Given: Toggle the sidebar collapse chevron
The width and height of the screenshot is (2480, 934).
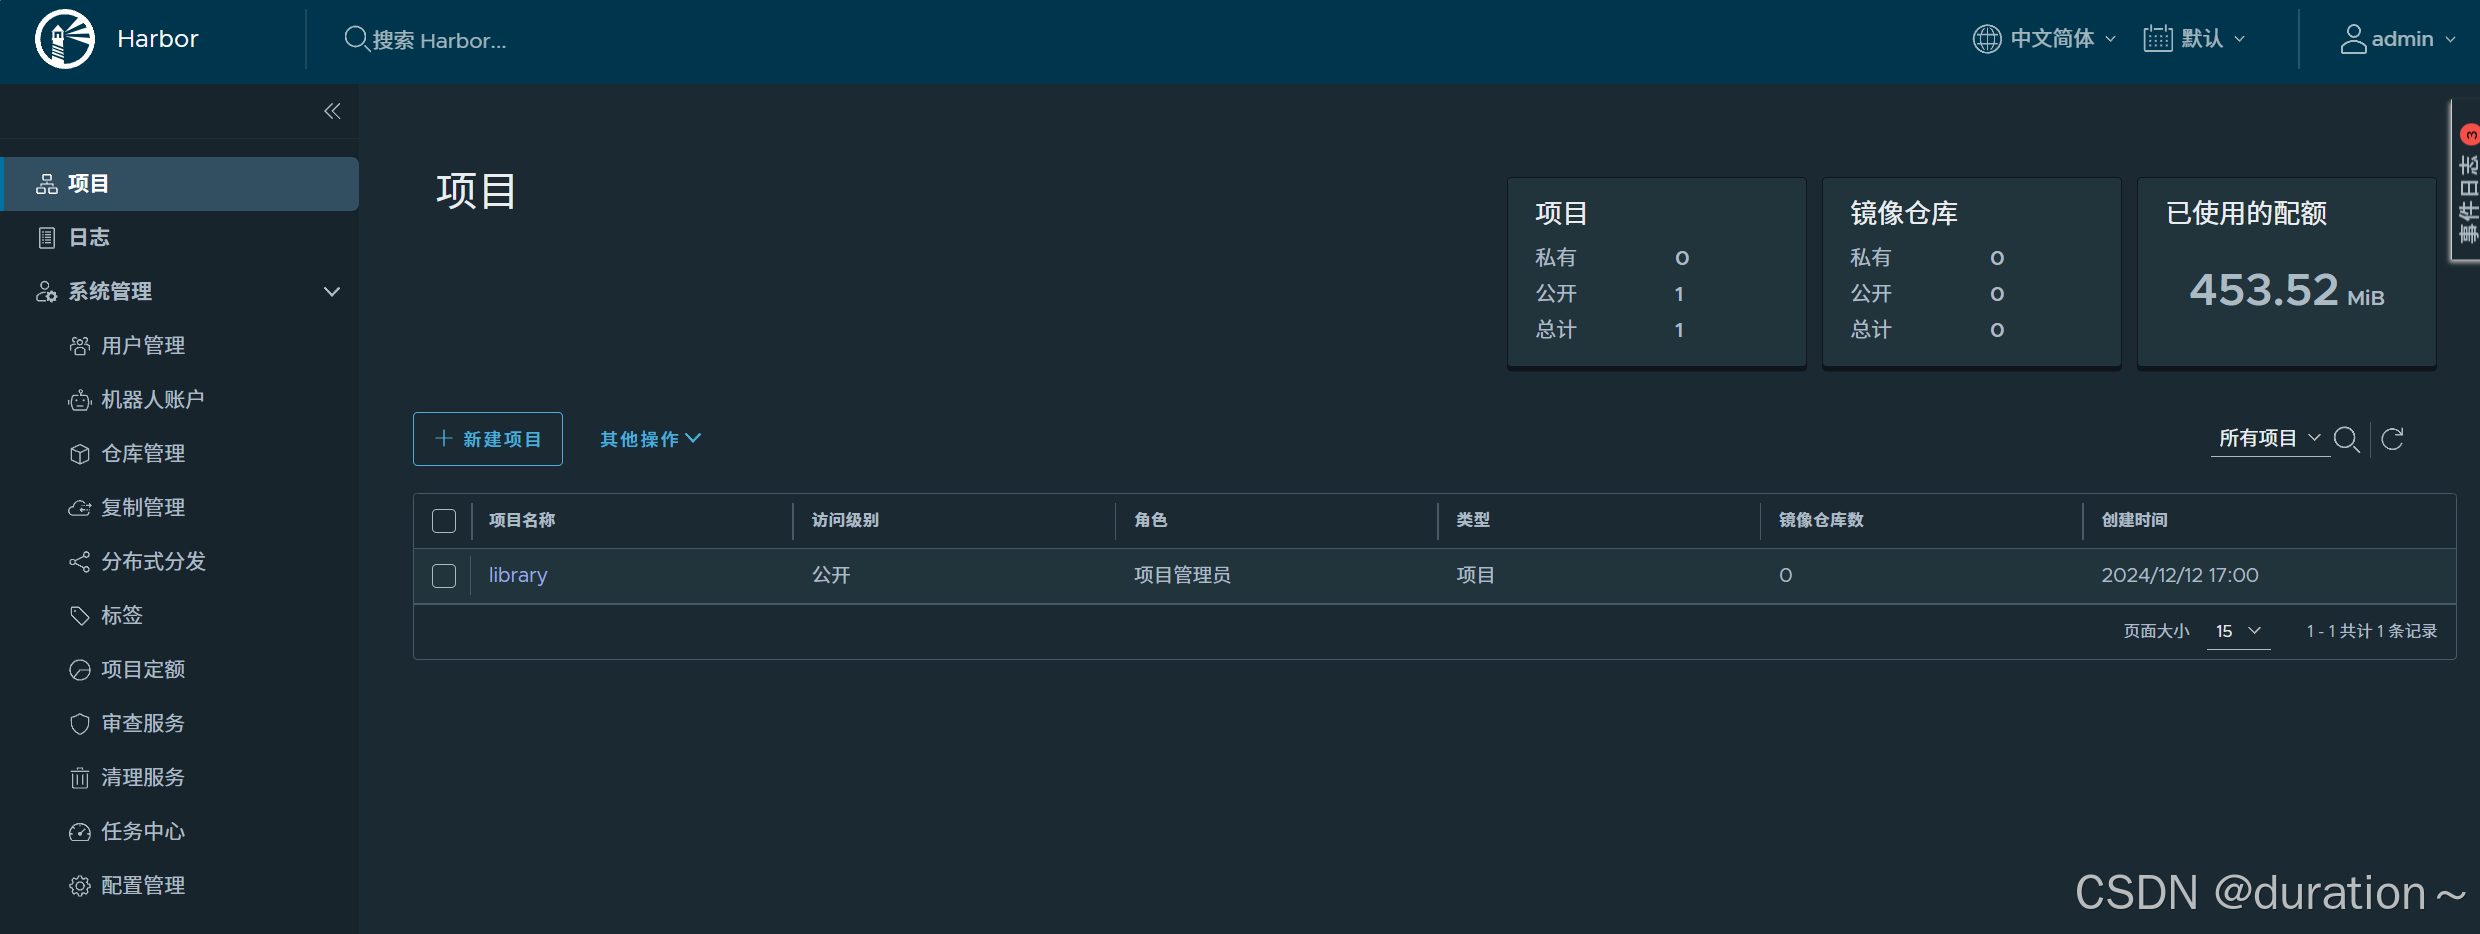Looking at the screenshot, I should [332, 111].
